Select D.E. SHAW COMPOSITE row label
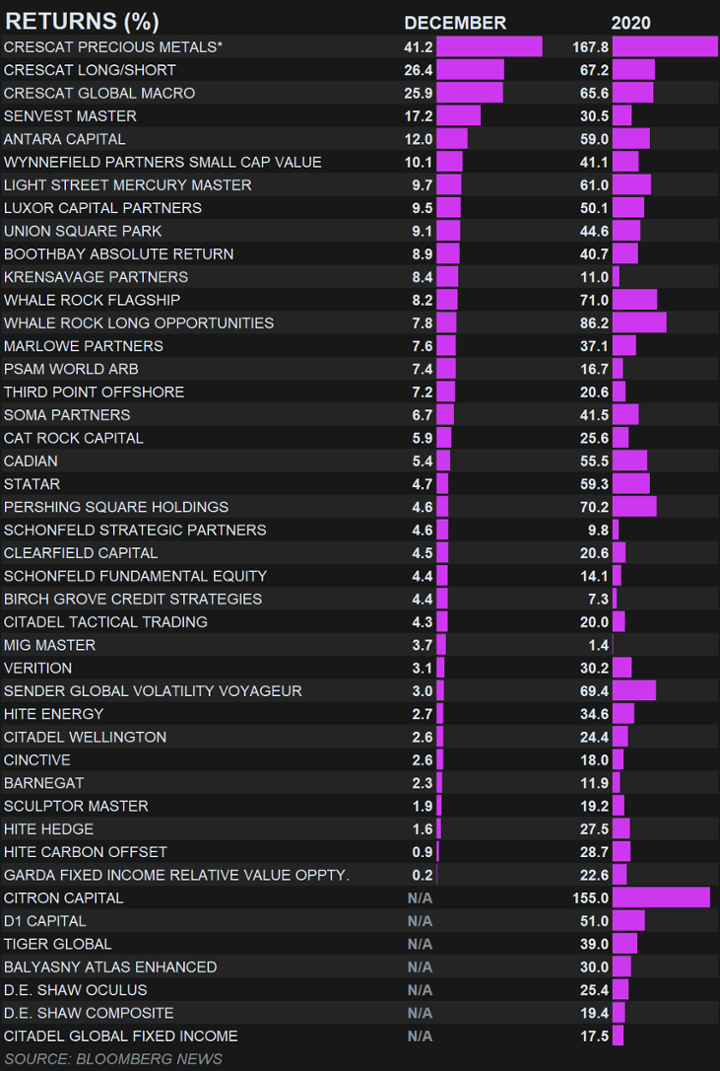 pyautogui.click(x=89, y=1013)
